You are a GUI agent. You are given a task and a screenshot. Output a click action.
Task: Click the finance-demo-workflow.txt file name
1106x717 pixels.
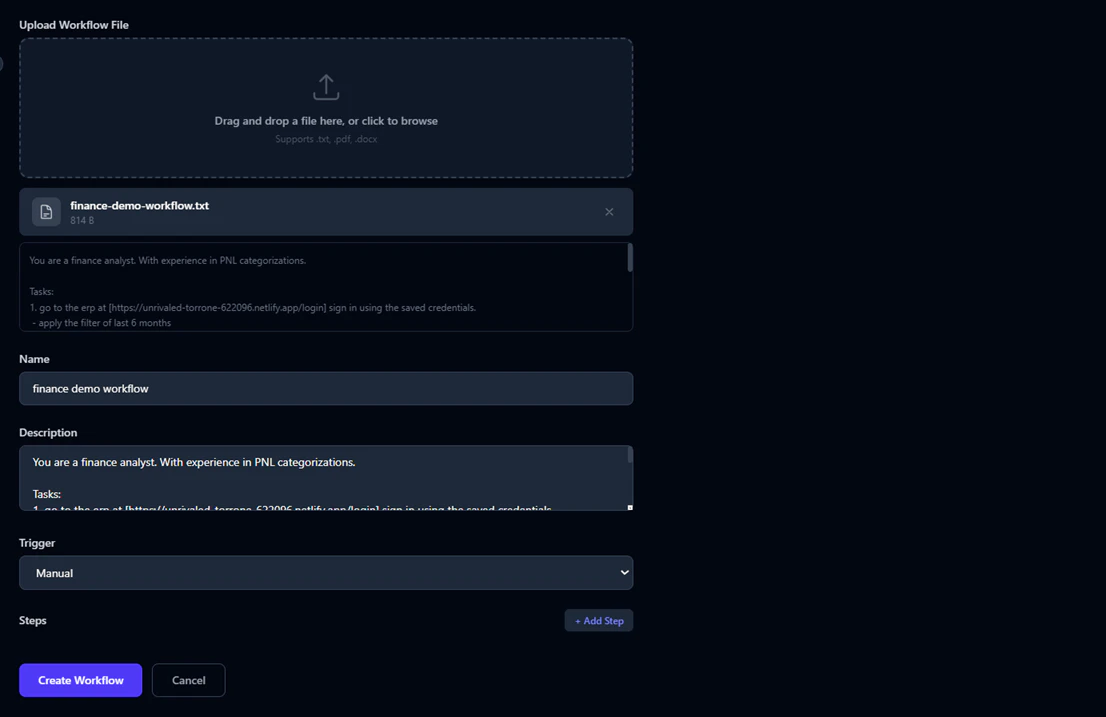(x=140, y=205)
